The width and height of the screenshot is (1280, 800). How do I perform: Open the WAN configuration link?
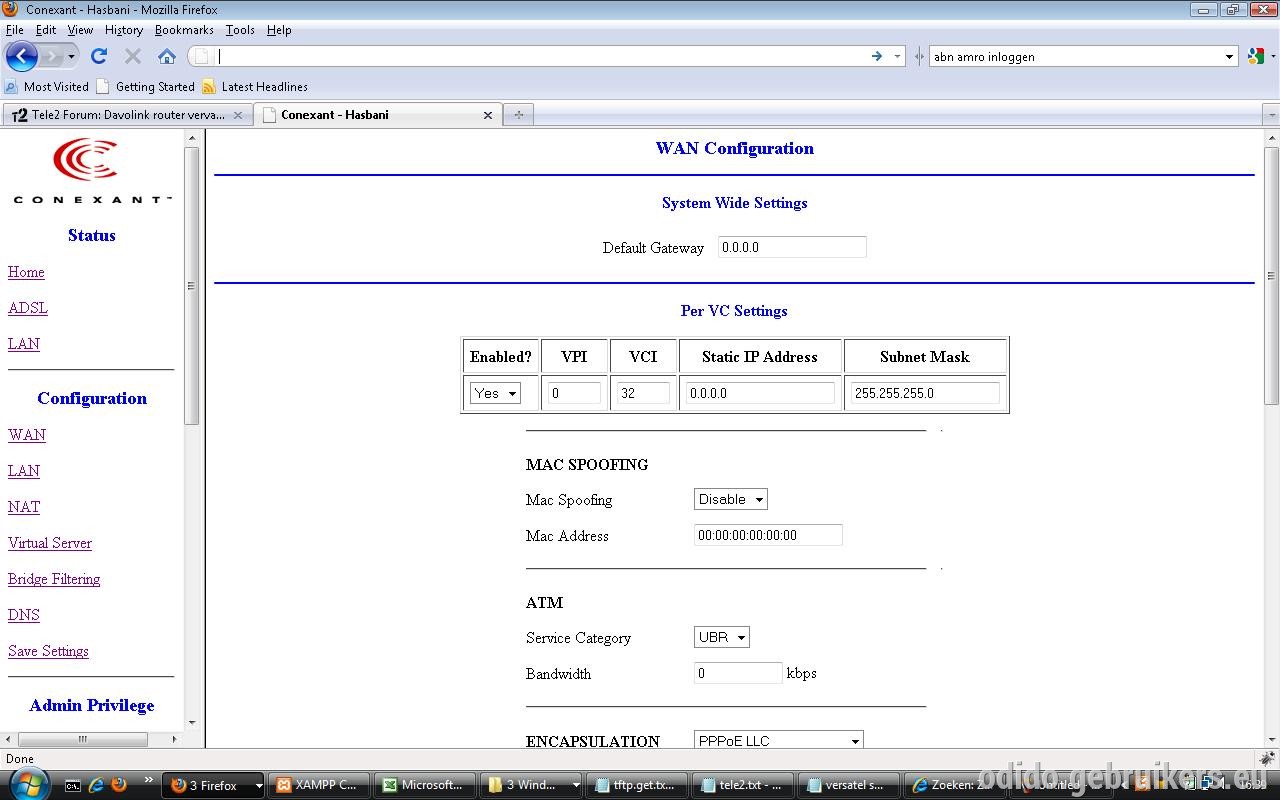[27, 435]
